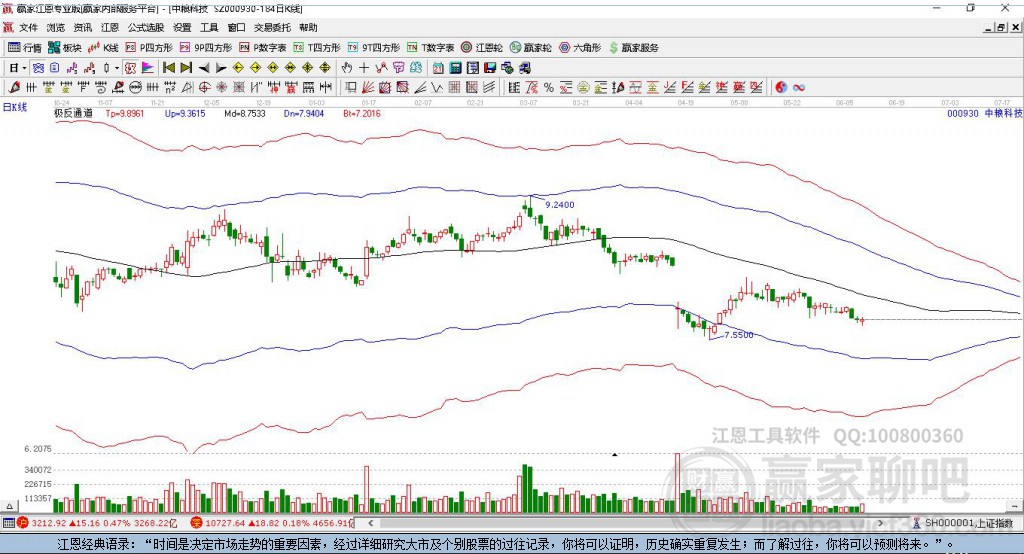Open the T数字表 number table
Viewport: 1024px width, 554px height.
pos(430,48)
